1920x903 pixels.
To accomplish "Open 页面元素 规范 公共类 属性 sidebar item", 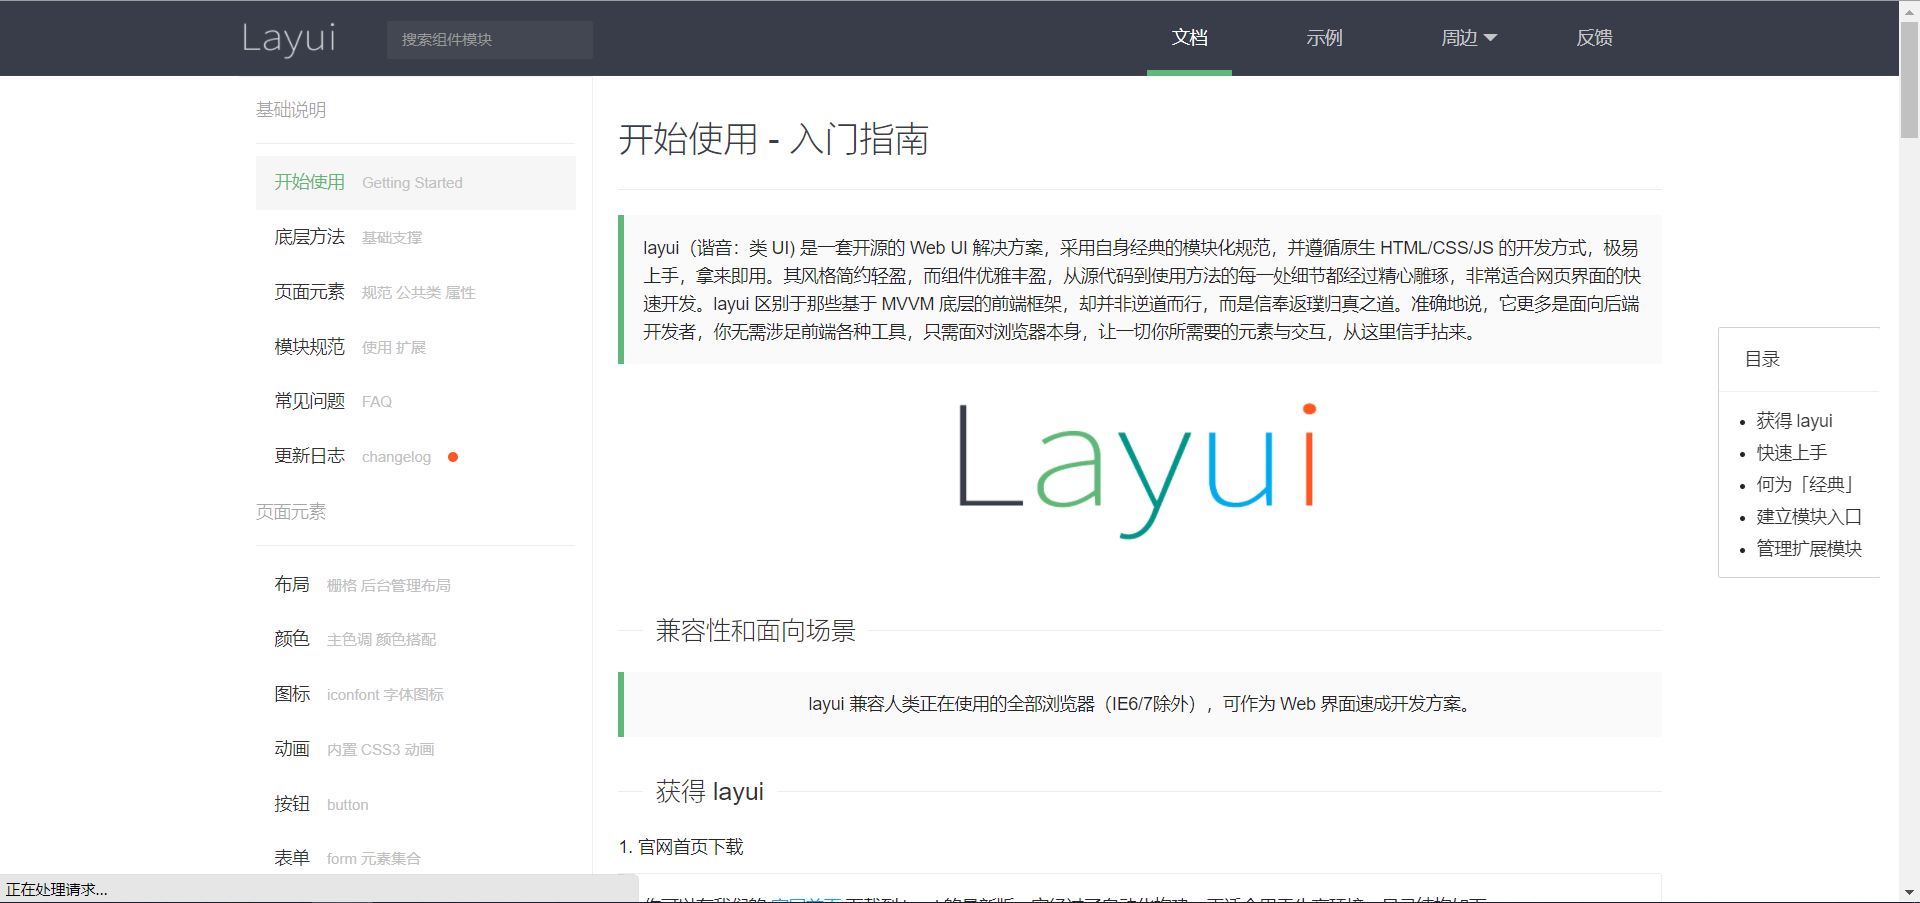I will [x=416, y=292].
